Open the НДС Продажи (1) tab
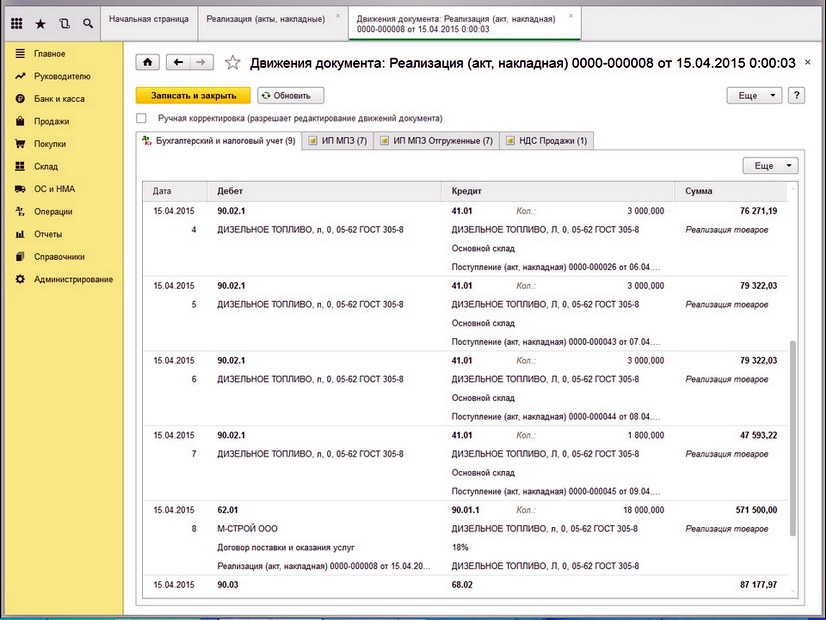 click(547, 141)
